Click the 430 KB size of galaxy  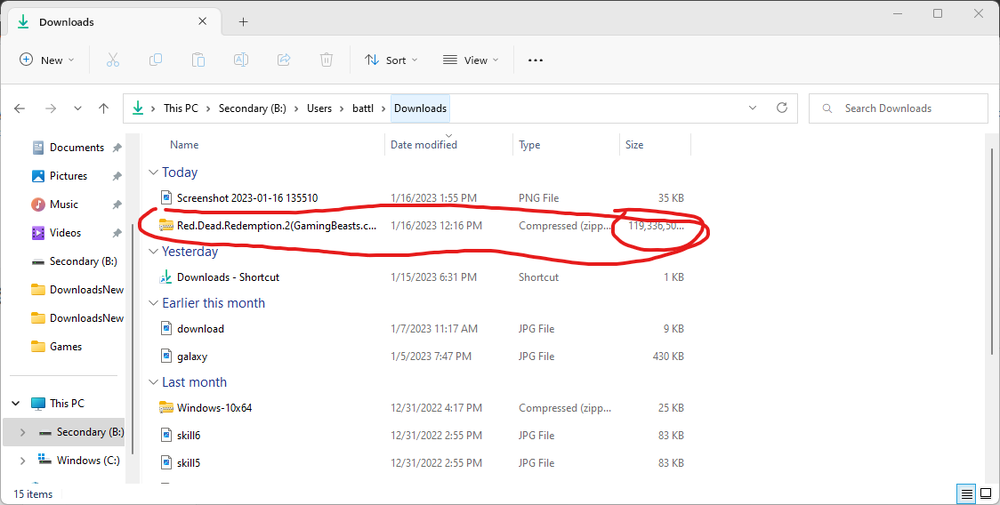tap(668, 356)
